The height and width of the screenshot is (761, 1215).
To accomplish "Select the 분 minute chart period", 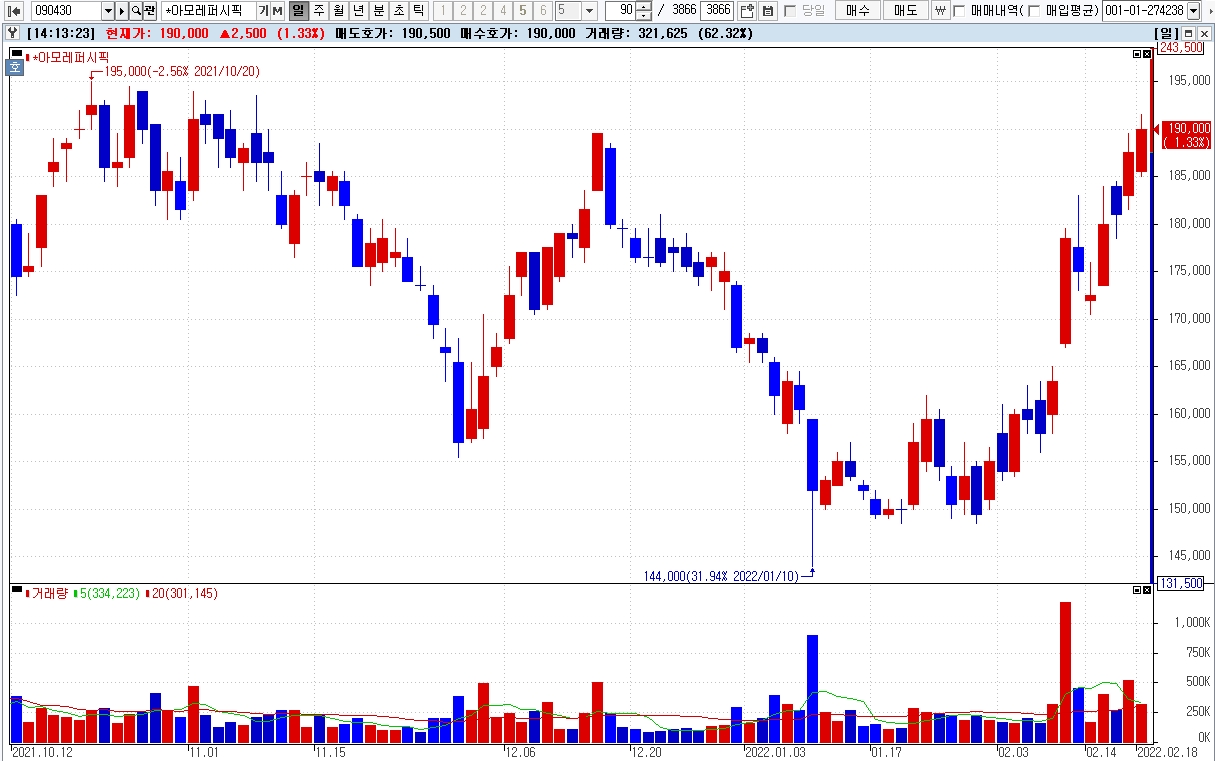I will click(378, 11).
